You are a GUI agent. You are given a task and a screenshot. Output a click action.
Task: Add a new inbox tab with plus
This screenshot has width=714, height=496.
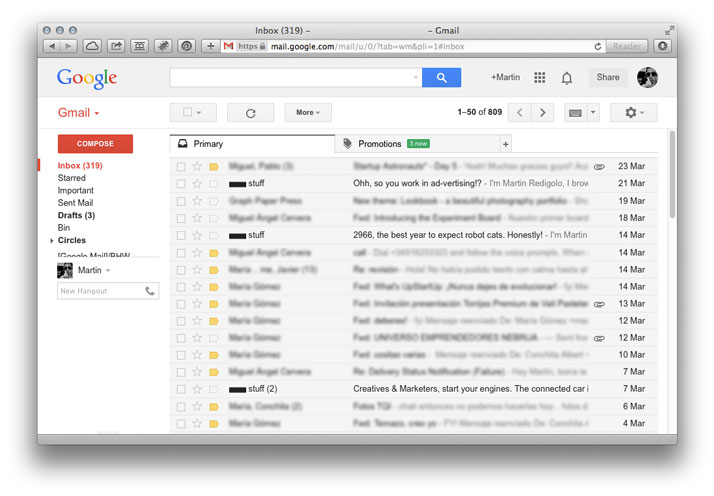pyautogui.click(x=505, y=144)
